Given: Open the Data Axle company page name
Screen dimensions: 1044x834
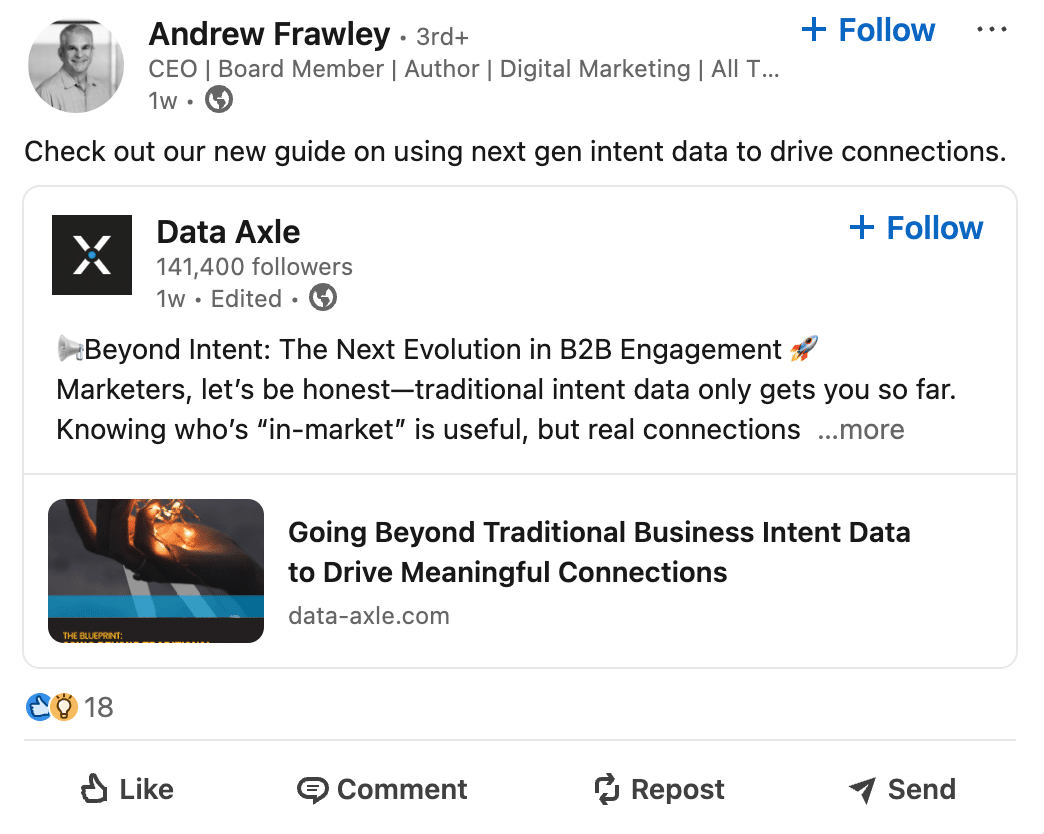Looking at the screenshot, I should pyautogui.click(x=227, y=231).
